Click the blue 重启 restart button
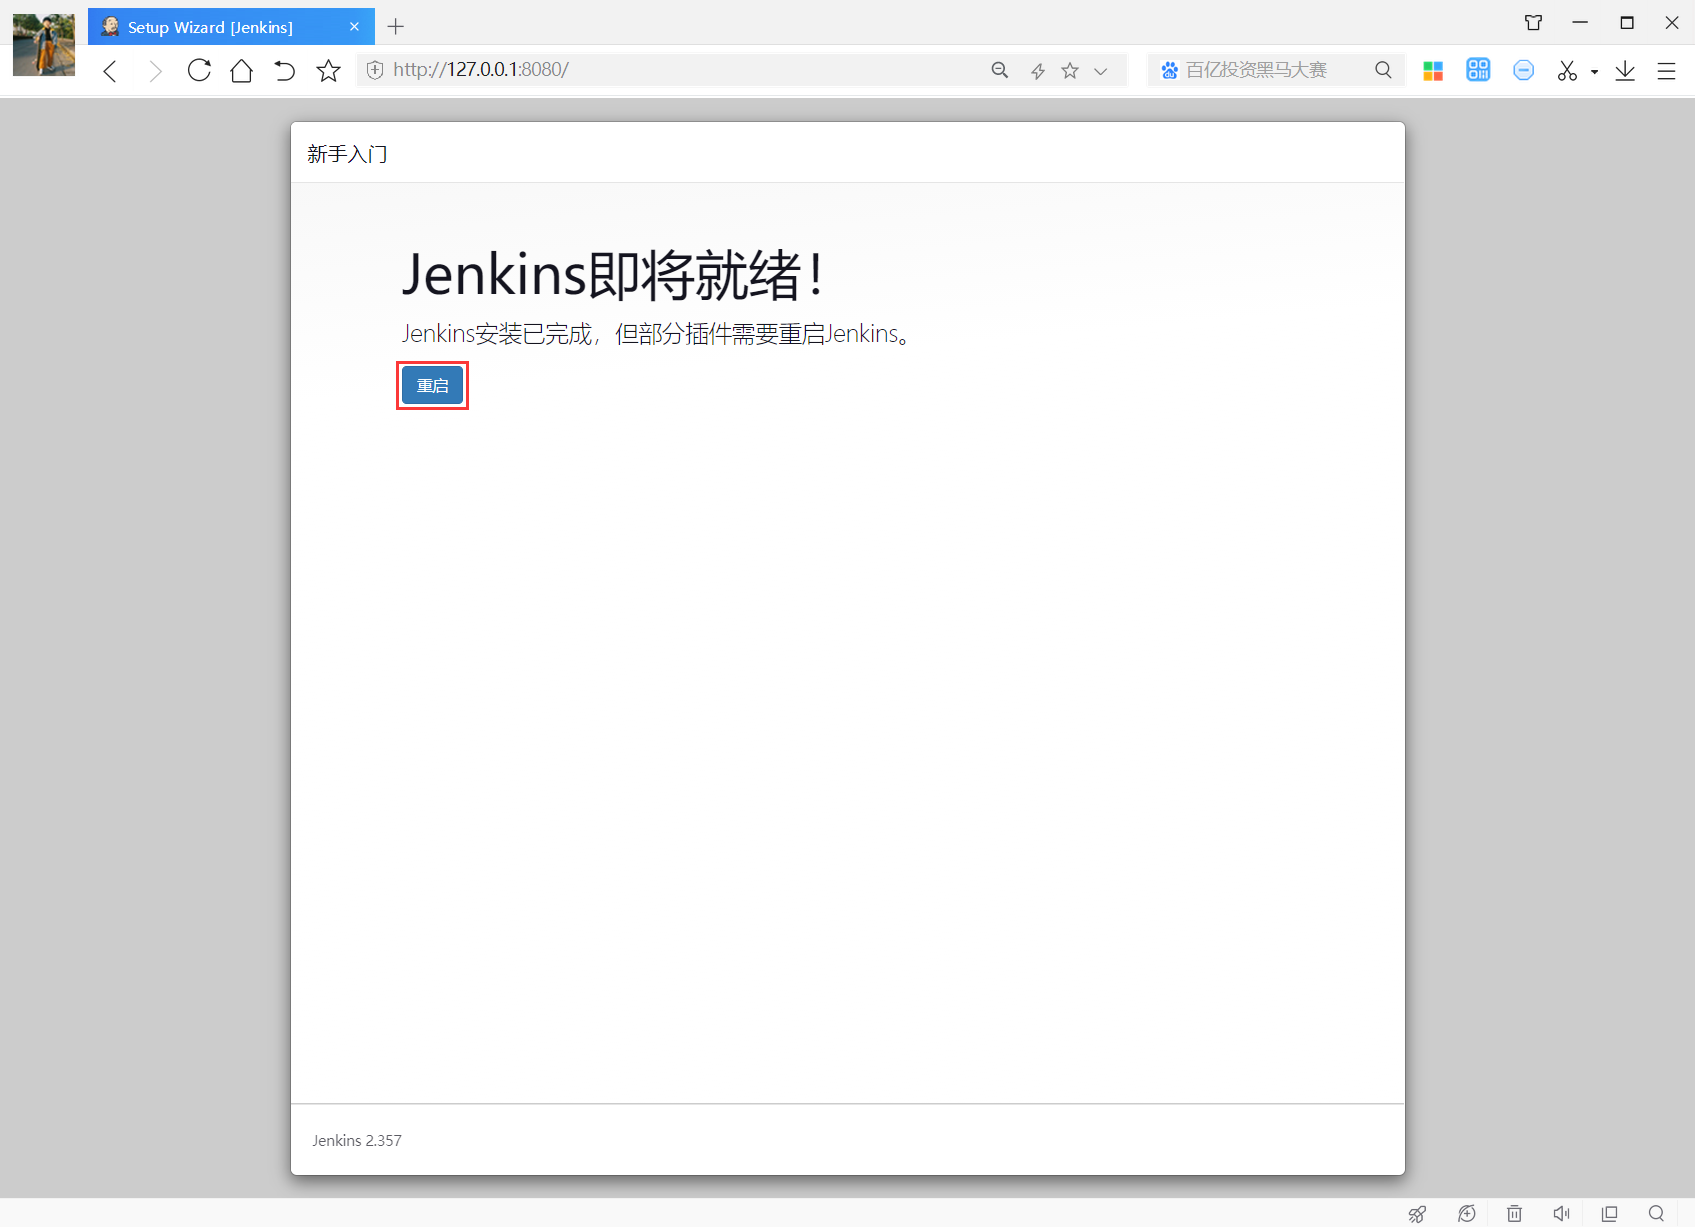The height and width of the screenshot is (1227, 1695). point(432,386)
